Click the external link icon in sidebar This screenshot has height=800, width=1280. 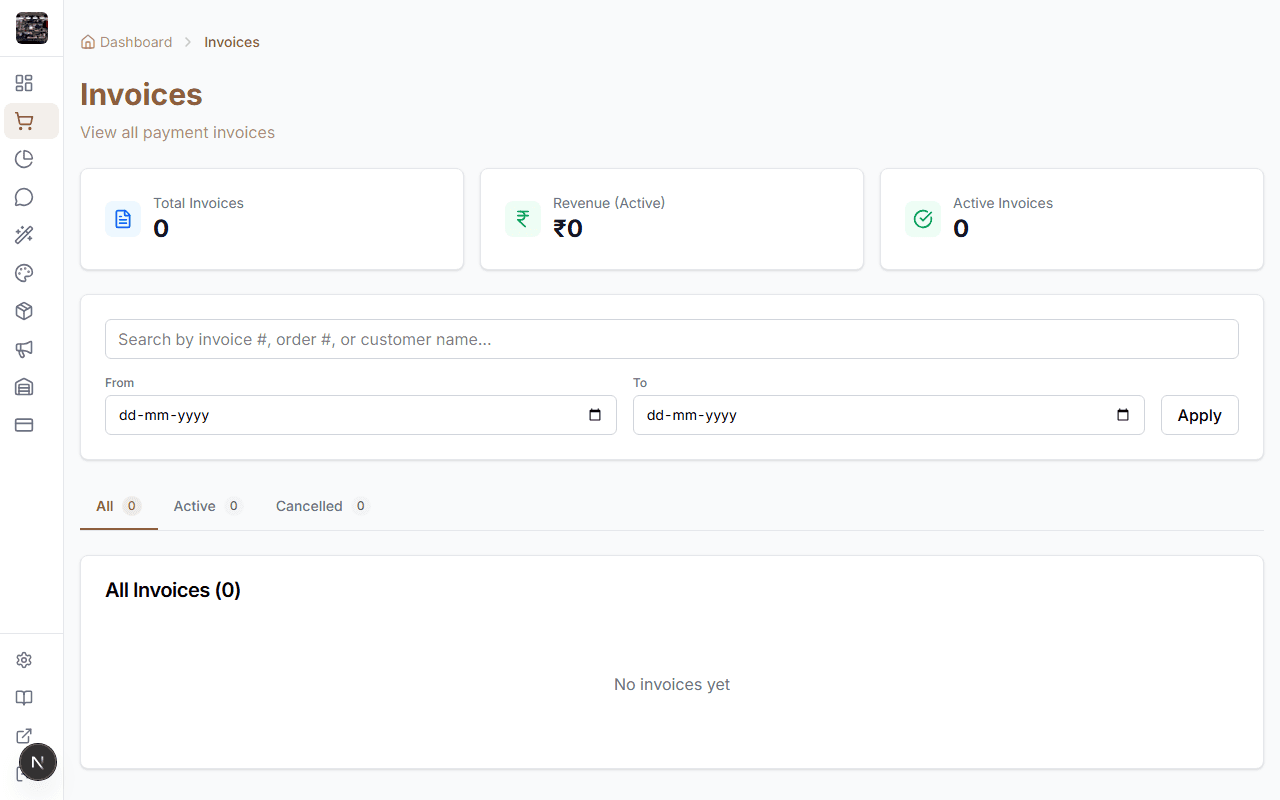point(24,735)
